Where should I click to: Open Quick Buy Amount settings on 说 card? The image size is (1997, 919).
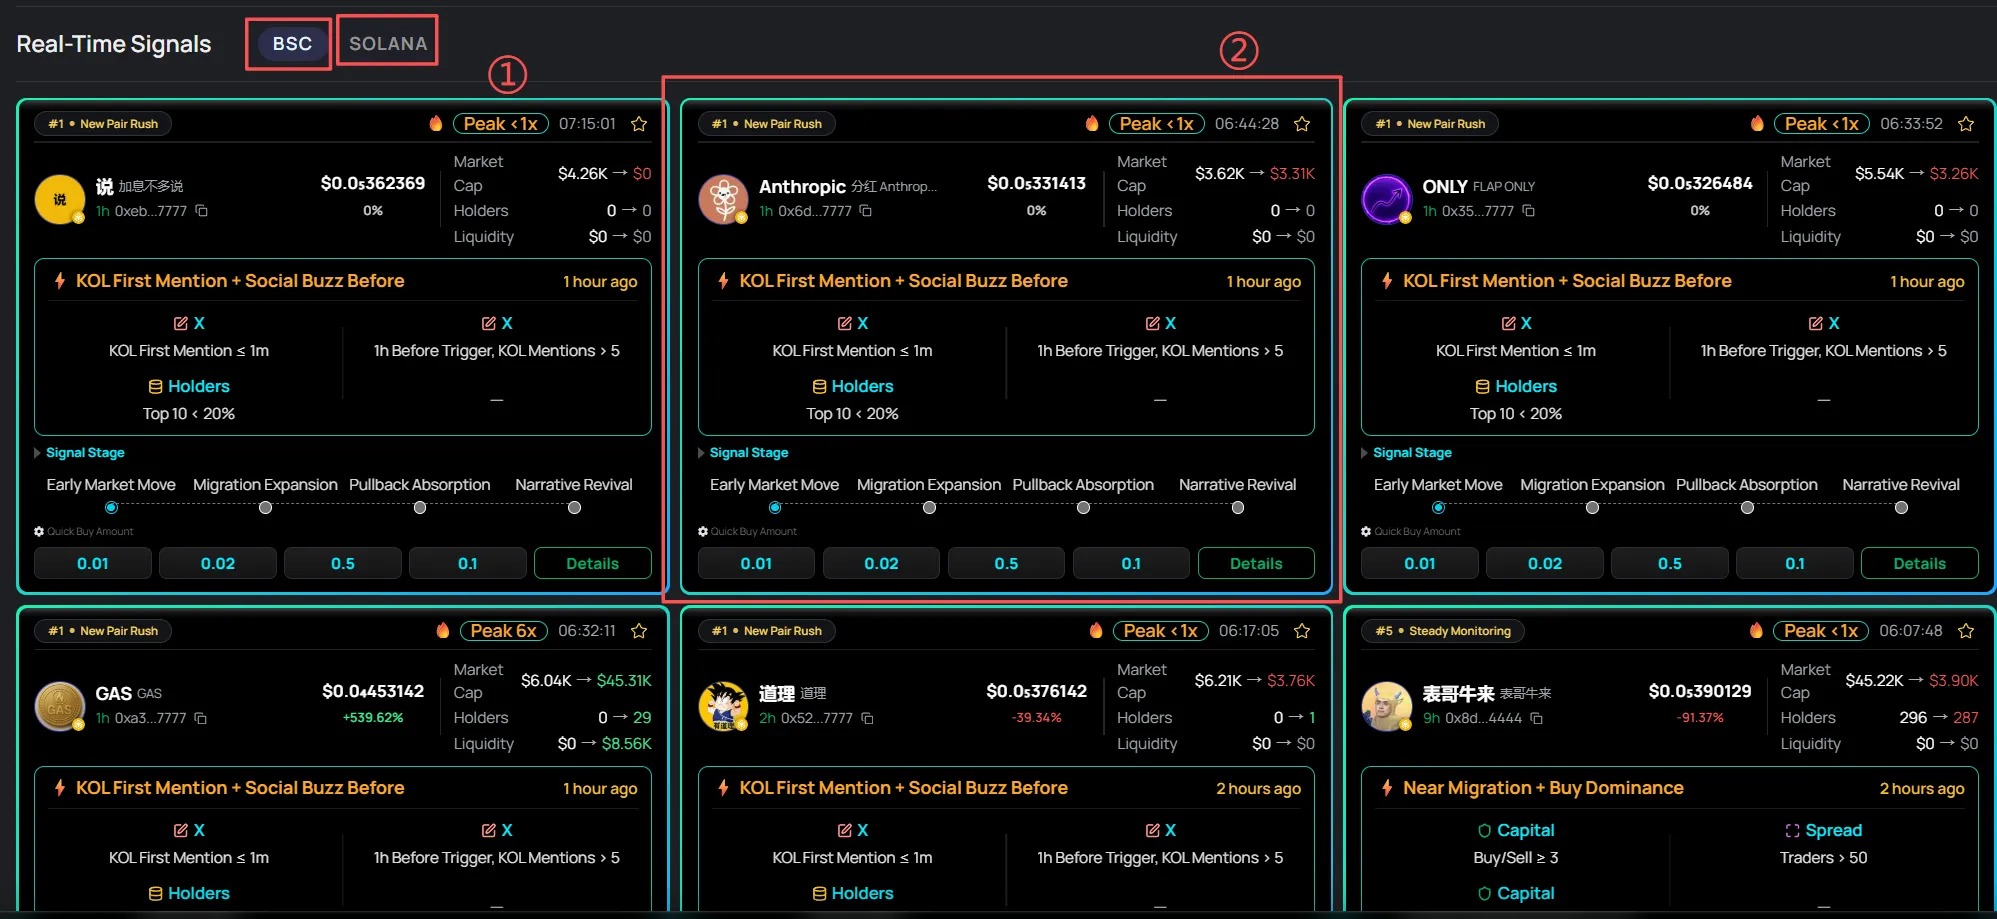(39, 532)
